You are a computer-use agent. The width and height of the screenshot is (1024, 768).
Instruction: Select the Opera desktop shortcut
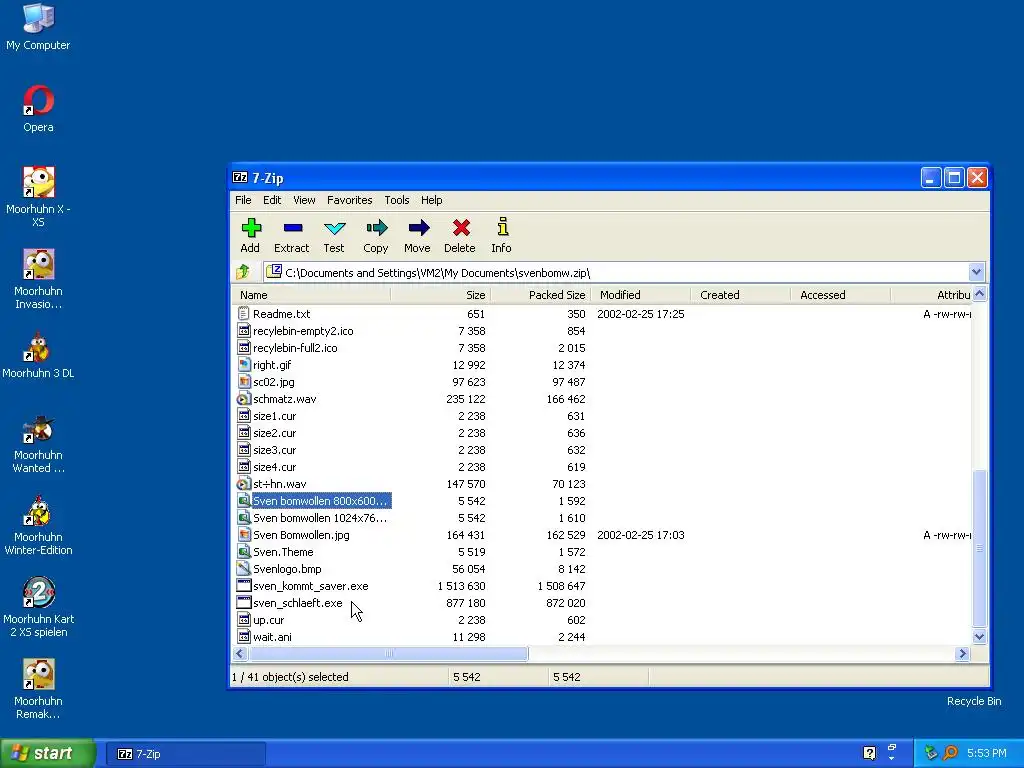click(x=38, y=101)
